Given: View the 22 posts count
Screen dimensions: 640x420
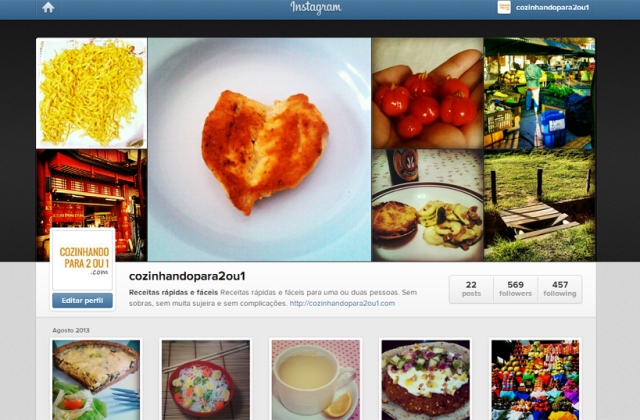Looking at the screenshot, I should [x=471, y=289].
